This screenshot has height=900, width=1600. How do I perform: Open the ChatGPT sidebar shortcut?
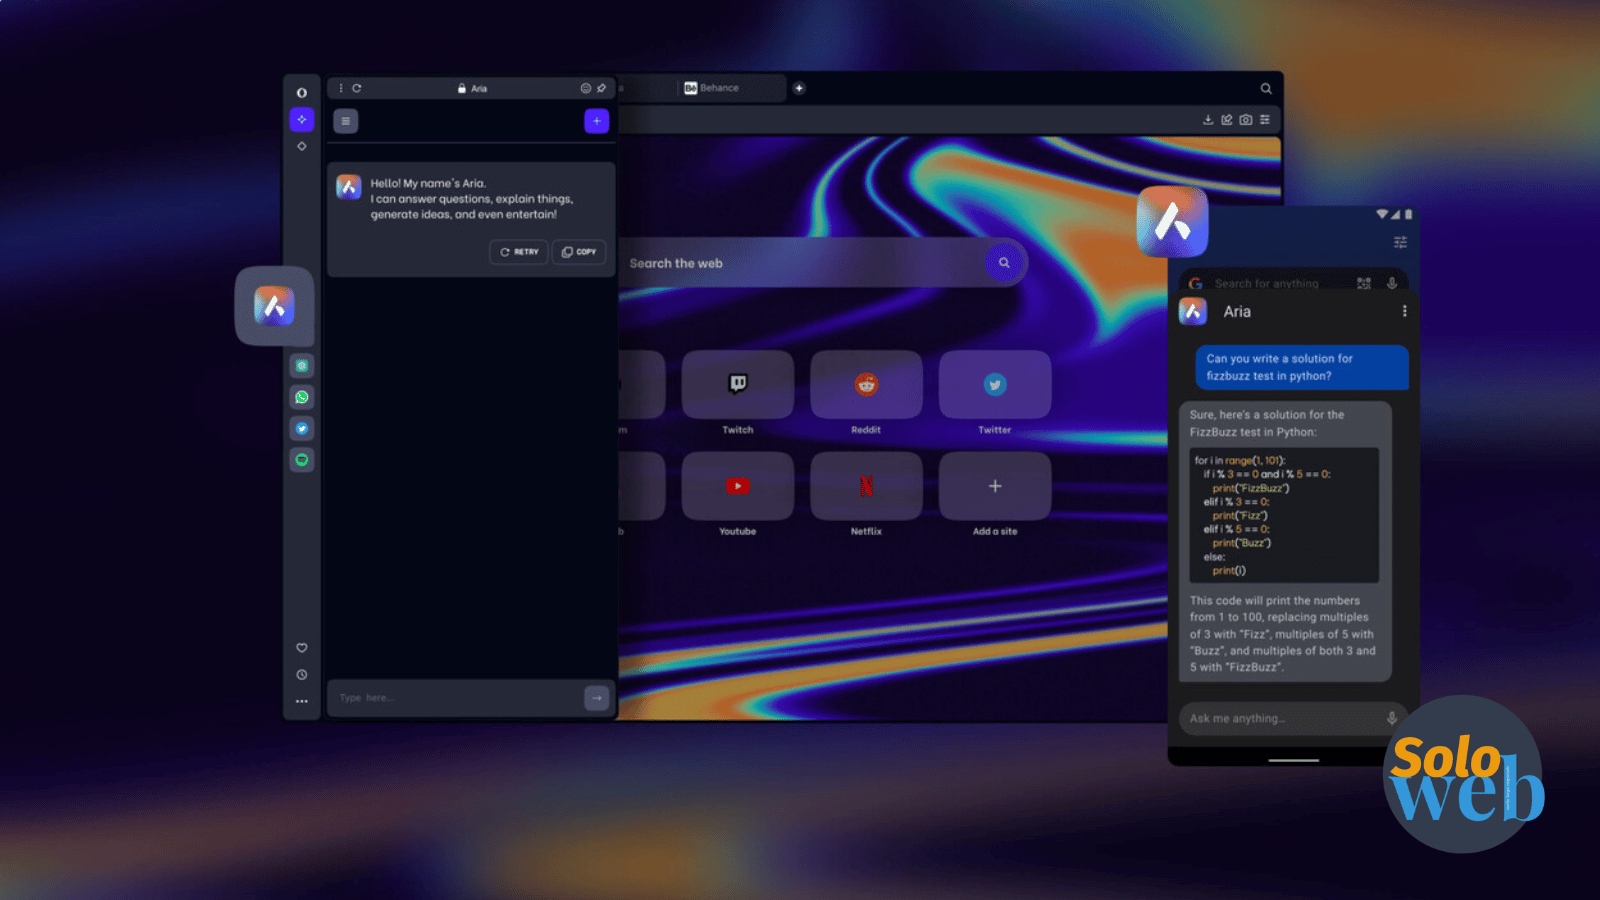301,366
